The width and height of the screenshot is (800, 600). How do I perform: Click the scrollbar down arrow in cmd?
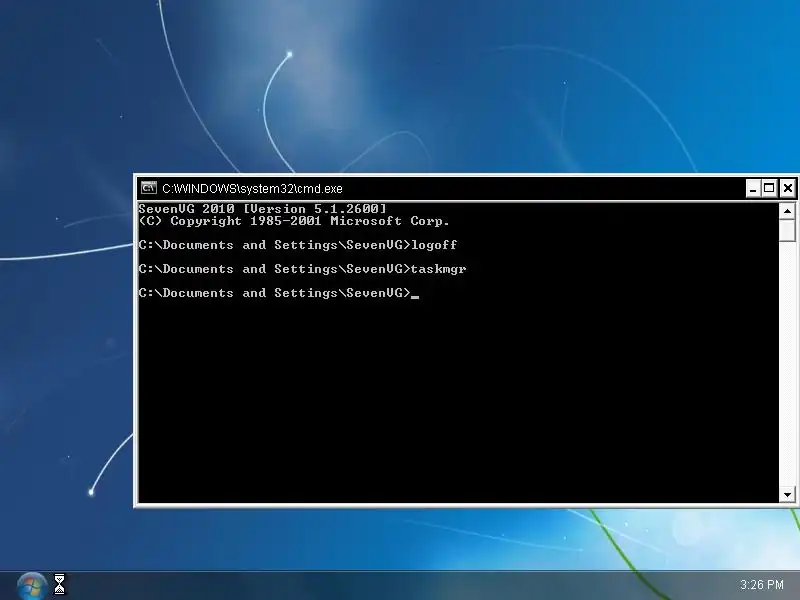pos(787,494)
